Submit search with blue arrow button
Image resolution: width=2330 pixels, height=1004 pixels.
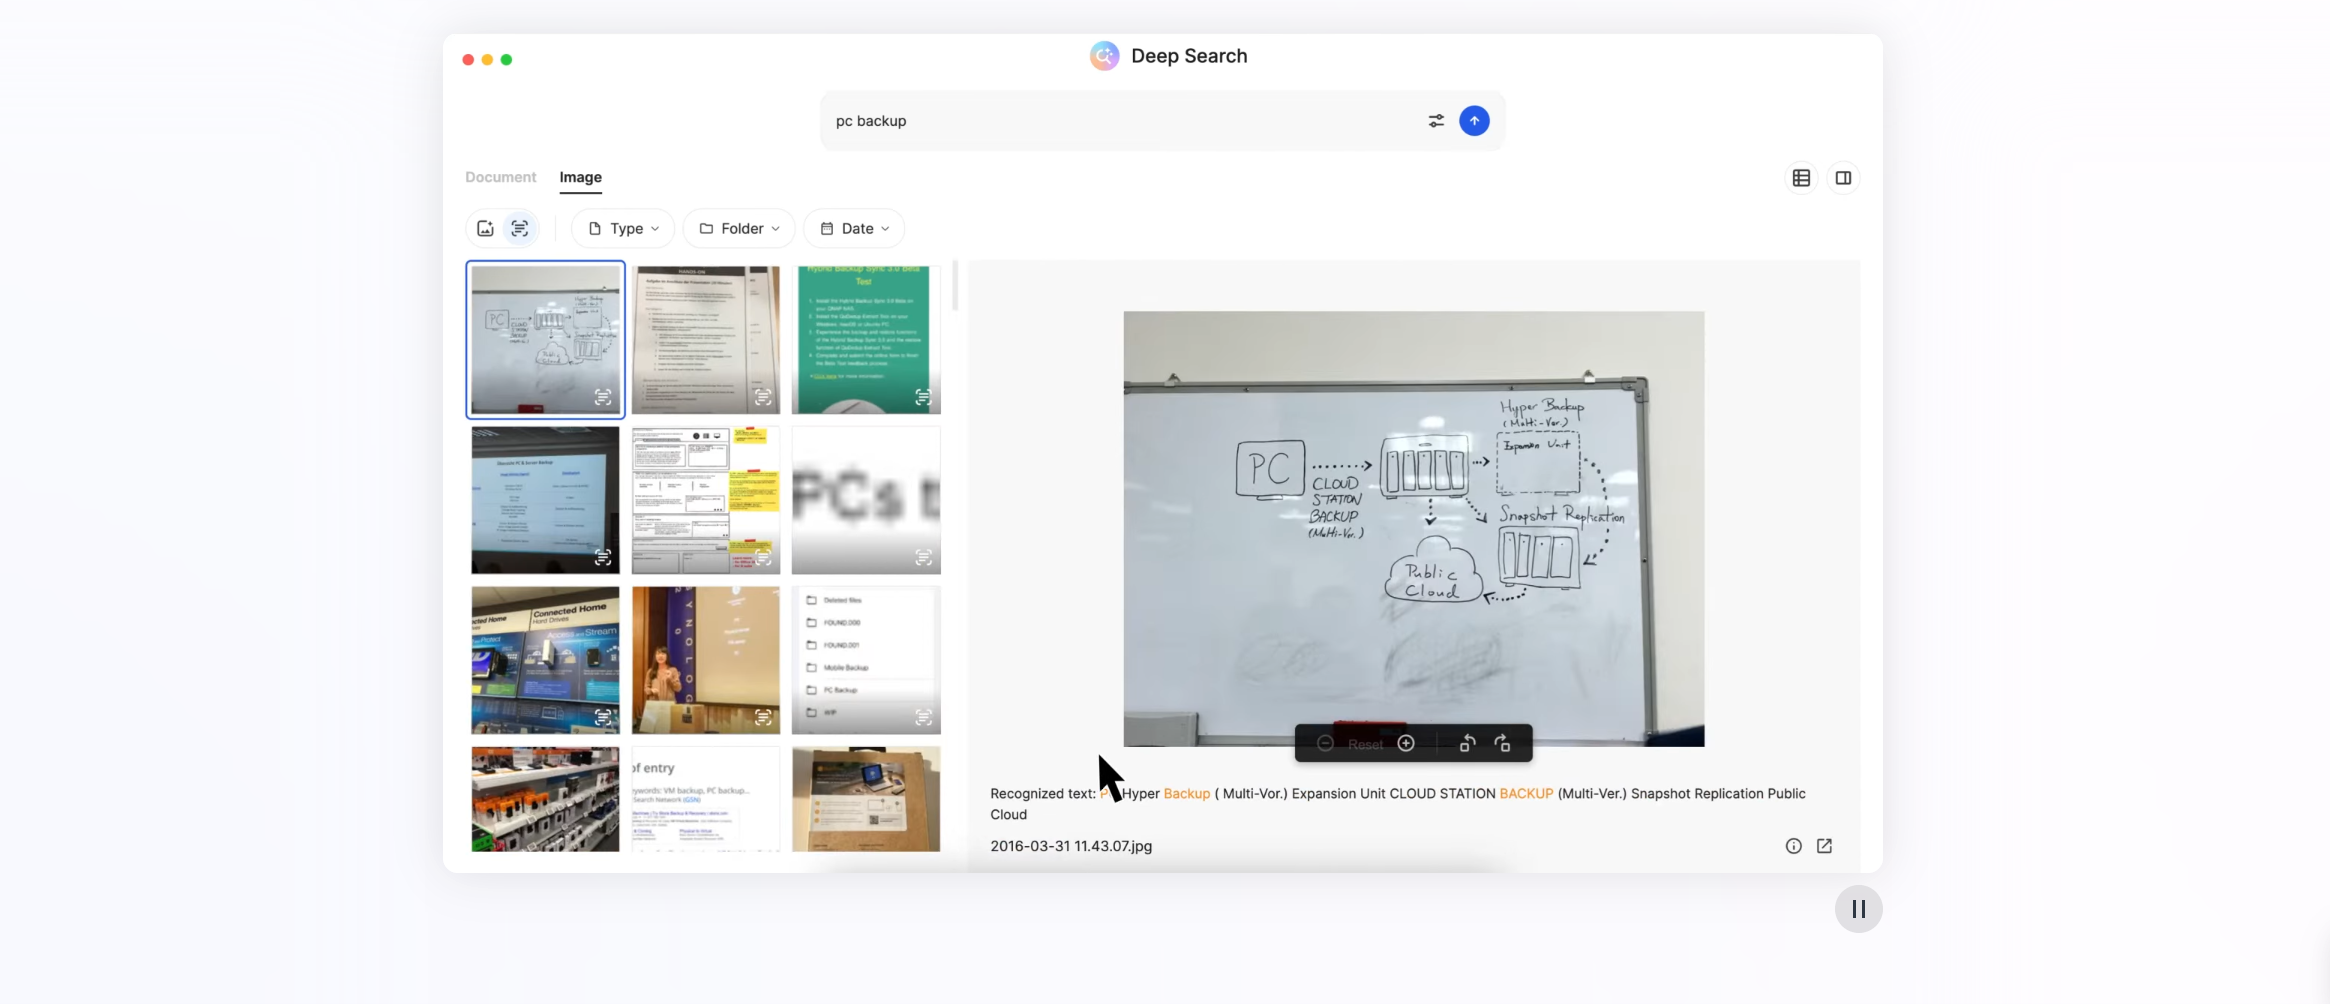(1474, 121)
